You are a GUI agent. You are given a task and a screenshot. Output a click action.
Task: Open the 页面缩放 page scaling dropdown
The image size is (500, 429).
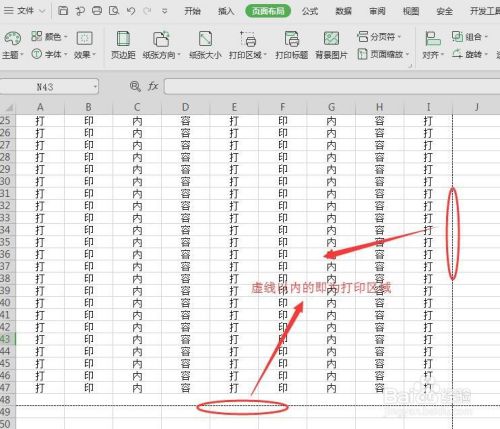coord(383,54)
